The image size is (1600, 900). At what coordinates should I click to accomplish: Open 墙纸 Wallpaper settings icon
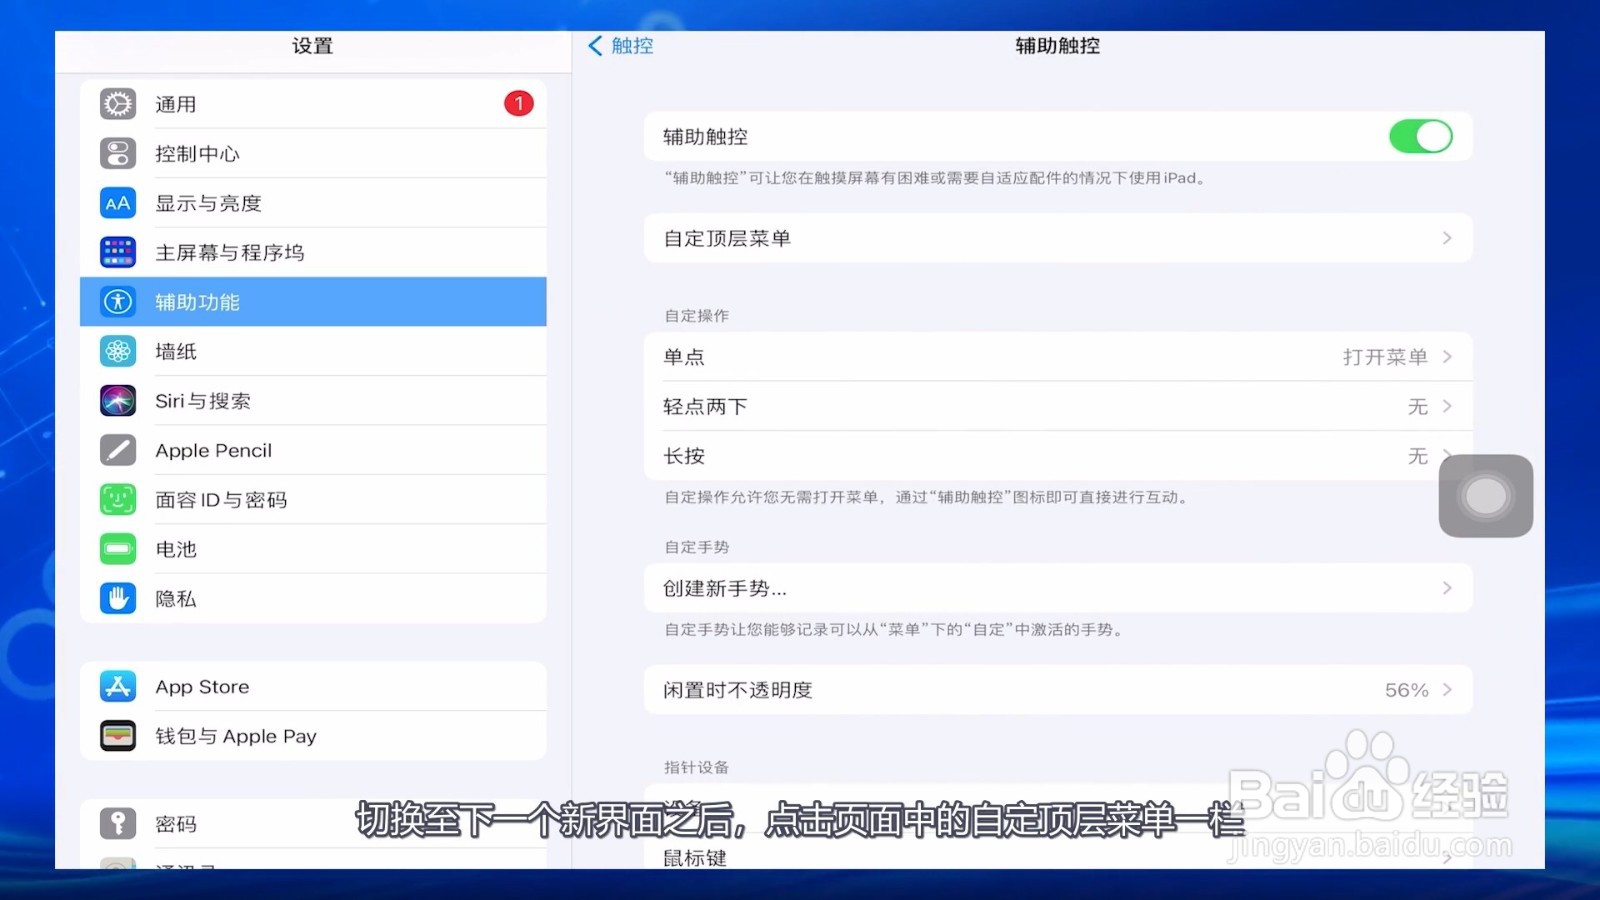(117, 351)
